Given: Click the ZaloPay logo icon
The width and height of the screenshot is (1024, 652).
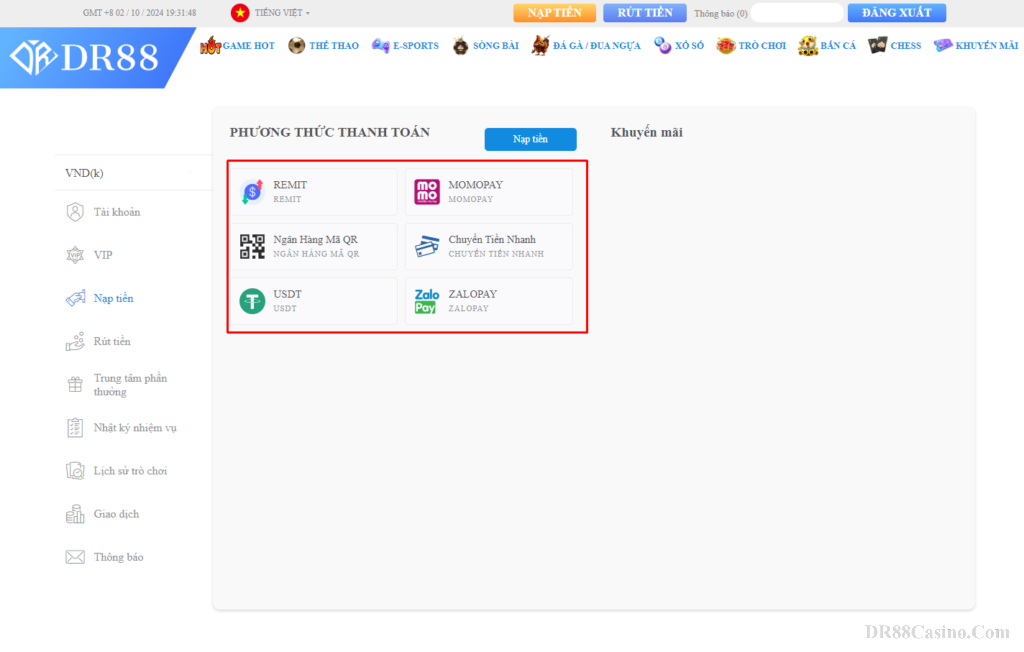Looking at the screenshot, I should click(427, 301).
